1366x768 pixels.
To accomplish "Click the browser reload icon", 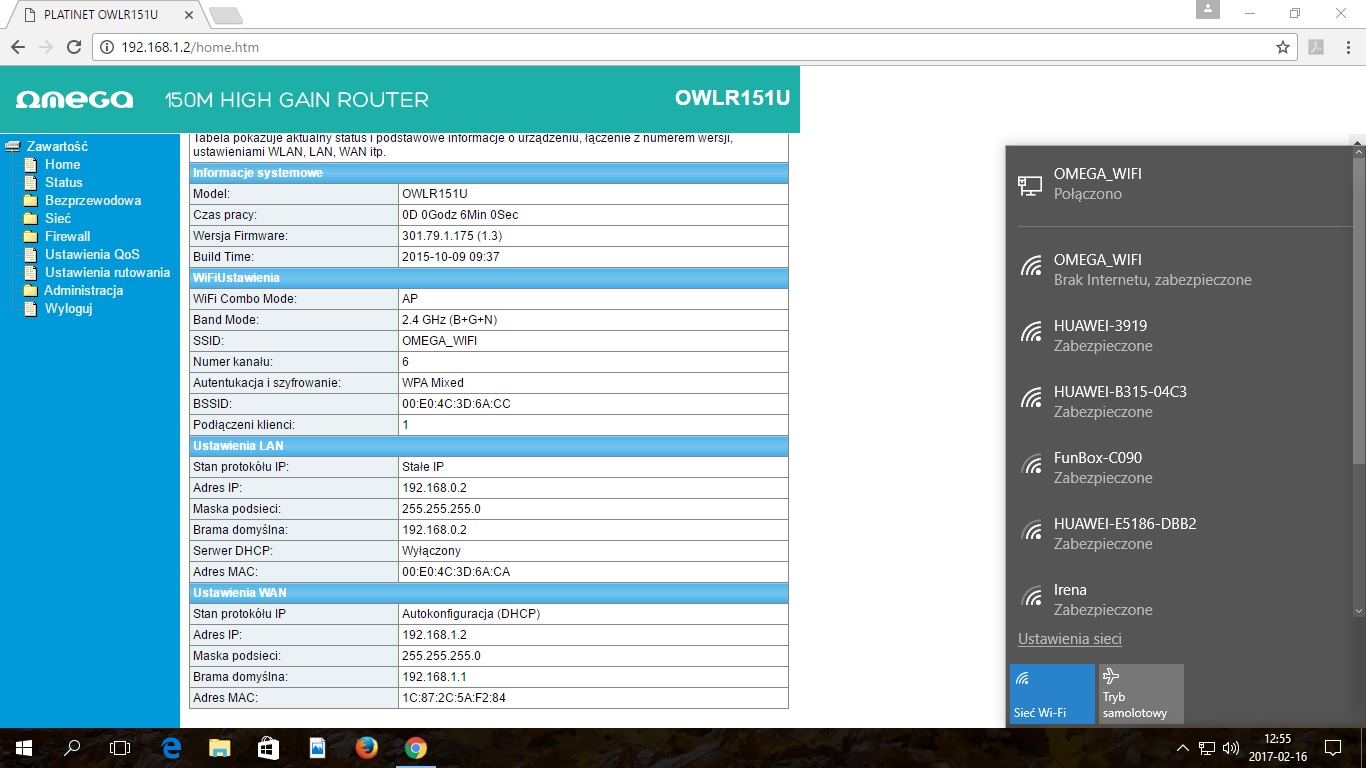I will (73, 47).
